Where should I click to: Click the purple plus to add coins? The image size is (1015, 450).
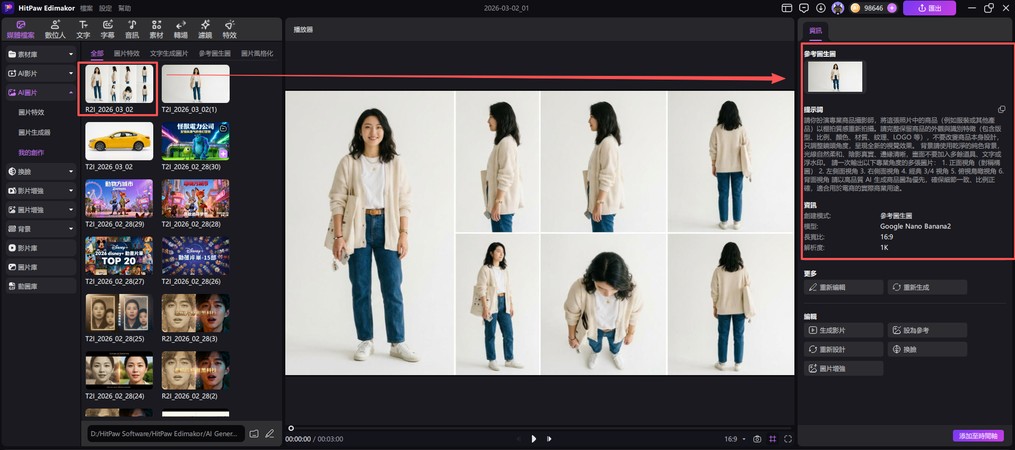pos(892,8)
